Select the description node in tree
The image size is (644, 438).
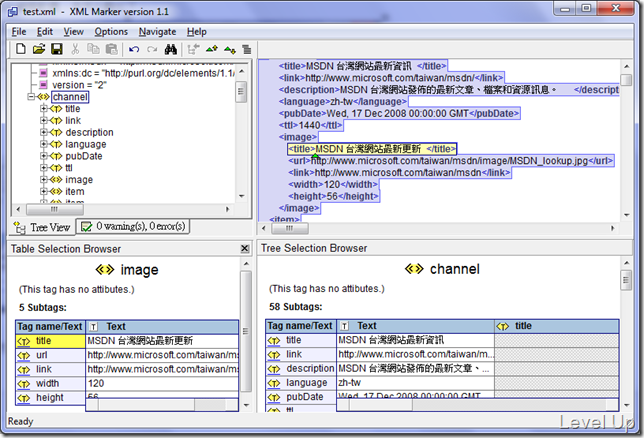click(x=90, y=132)
